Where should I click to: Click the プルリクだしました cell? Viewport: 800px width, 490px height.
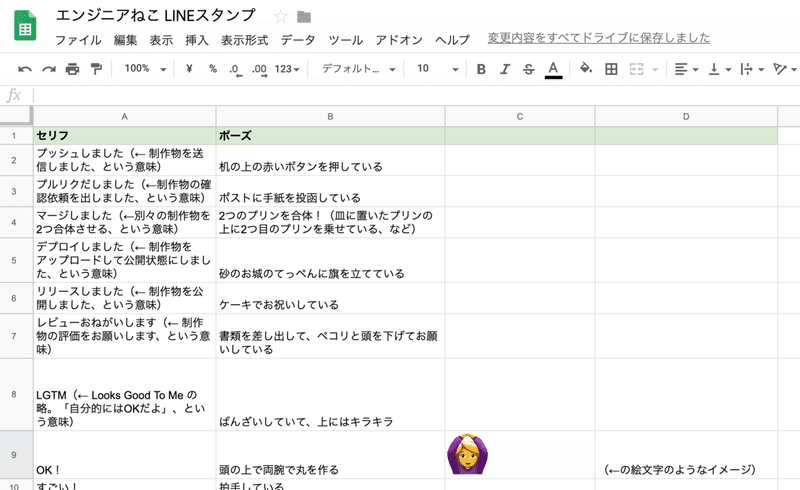(x=124, y=191)
